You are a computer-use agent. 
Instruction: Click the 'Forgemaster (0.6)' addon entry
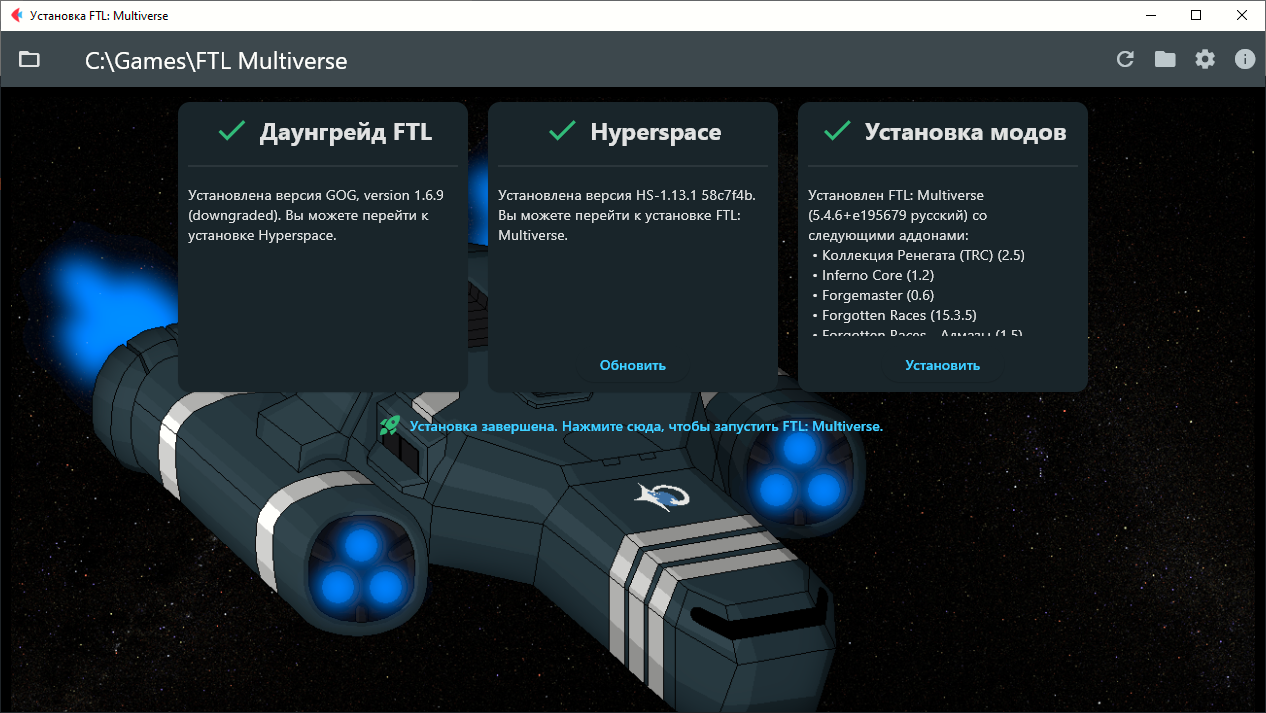[x=878, y=295]
